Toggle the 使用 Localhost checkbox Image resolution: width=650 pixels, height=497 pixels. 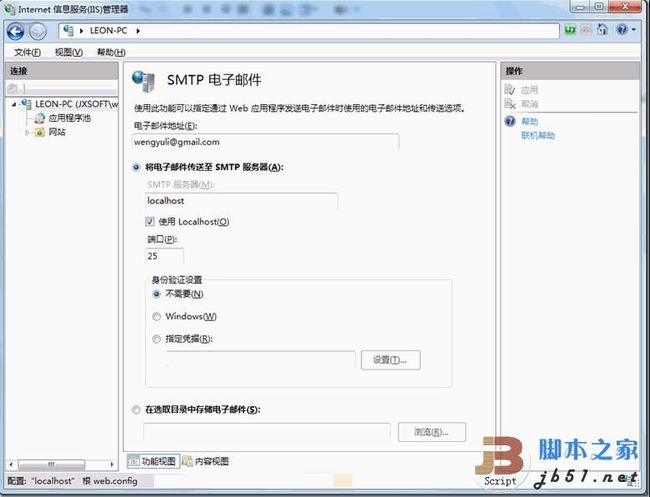(x=150, y=222)
